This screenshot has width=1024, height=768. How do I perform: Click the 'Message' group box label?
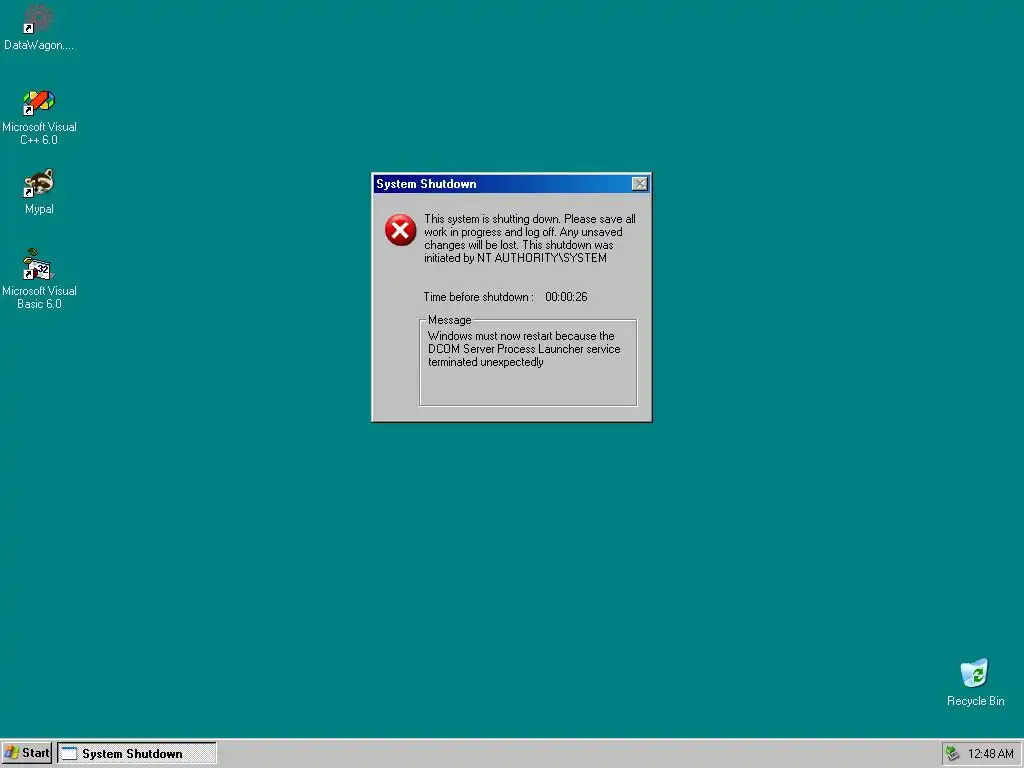tap(449, 320)
